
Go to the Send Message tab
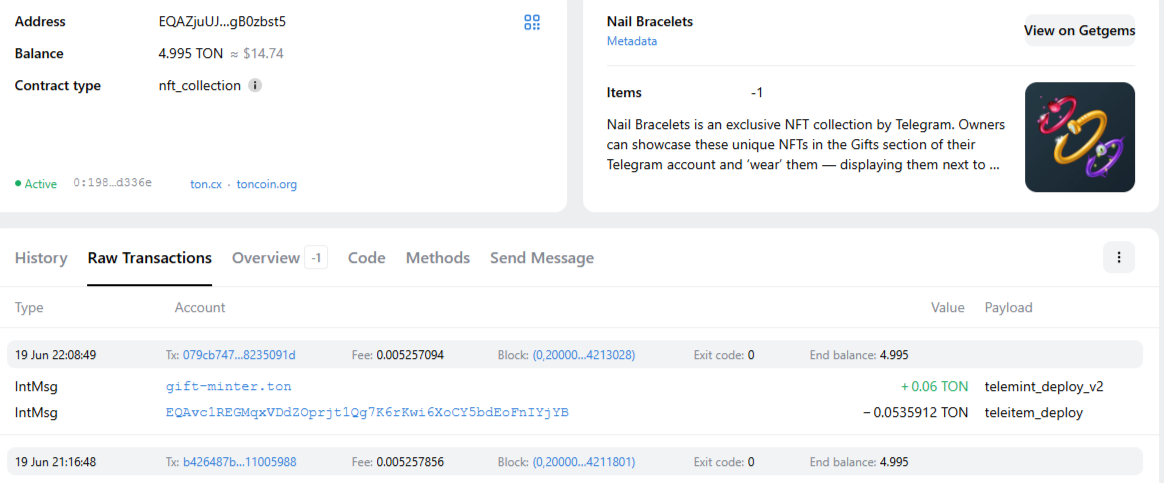click(x=542, y=258)
